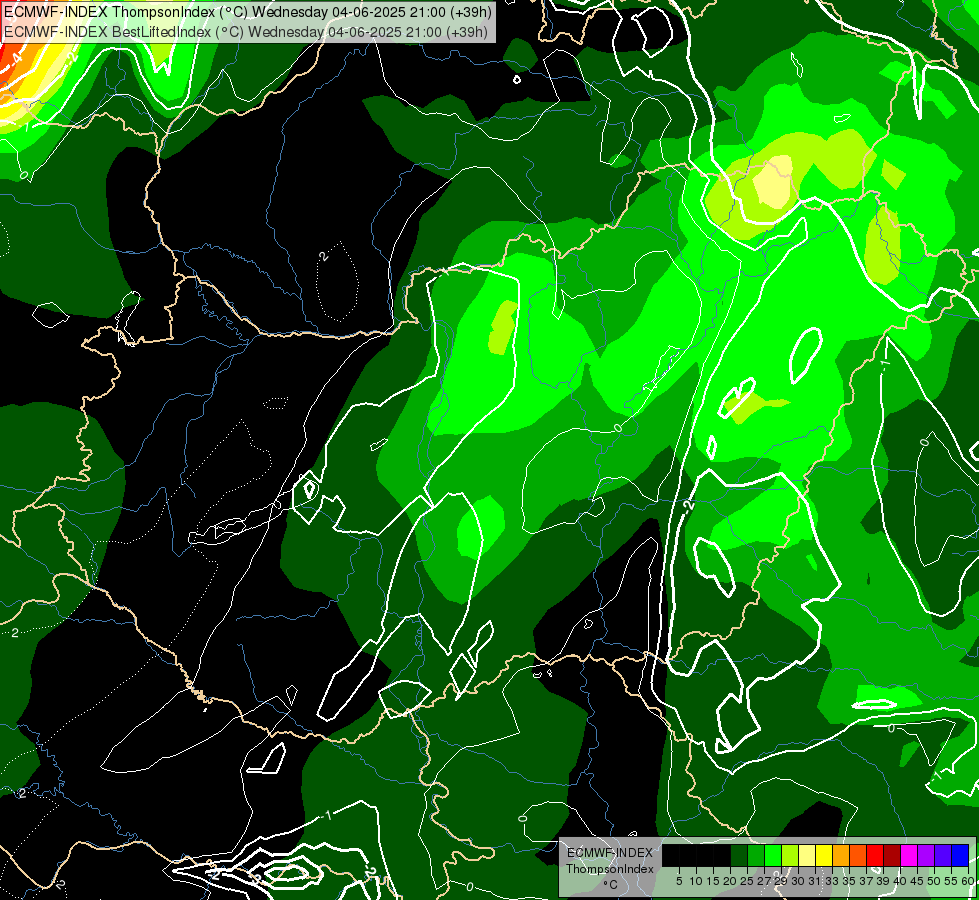This screenshot has height=900, width=979.
Task: Click the legend tick label 25
Action: click(x=747, y=881)
